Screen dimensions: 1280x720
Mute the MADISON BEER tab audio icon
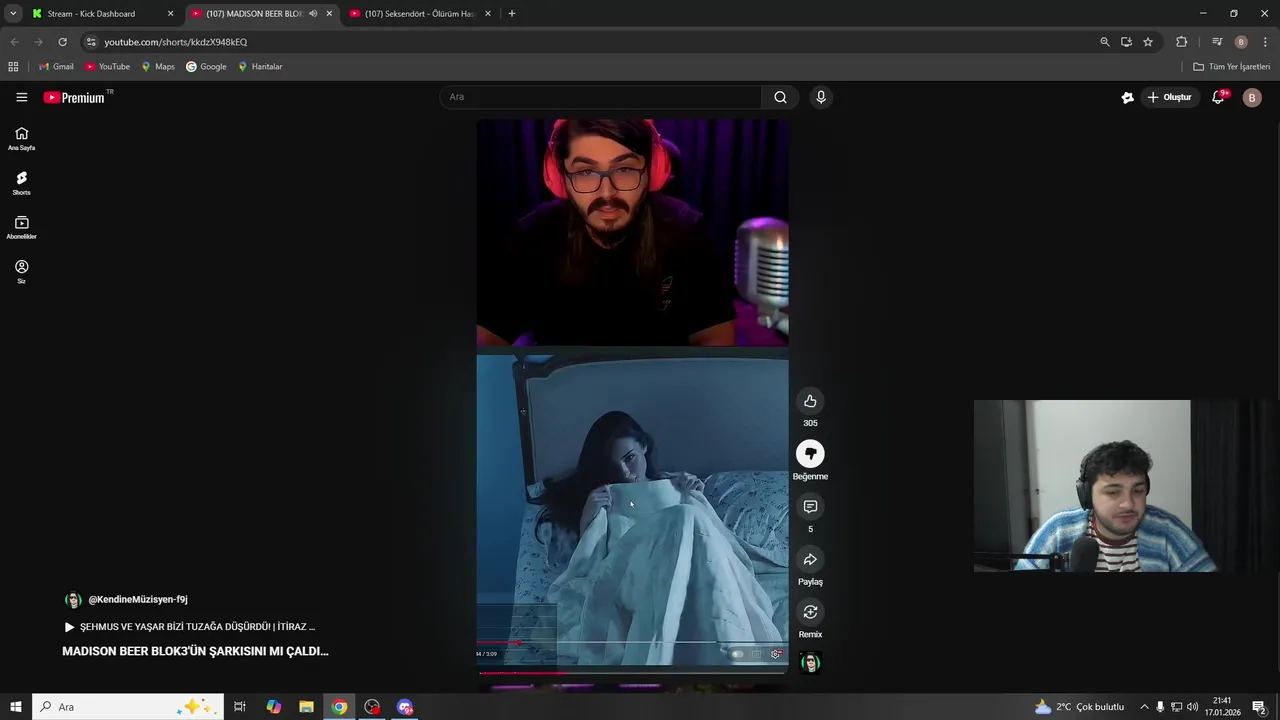pyautogui.click(x=313, y=14)
